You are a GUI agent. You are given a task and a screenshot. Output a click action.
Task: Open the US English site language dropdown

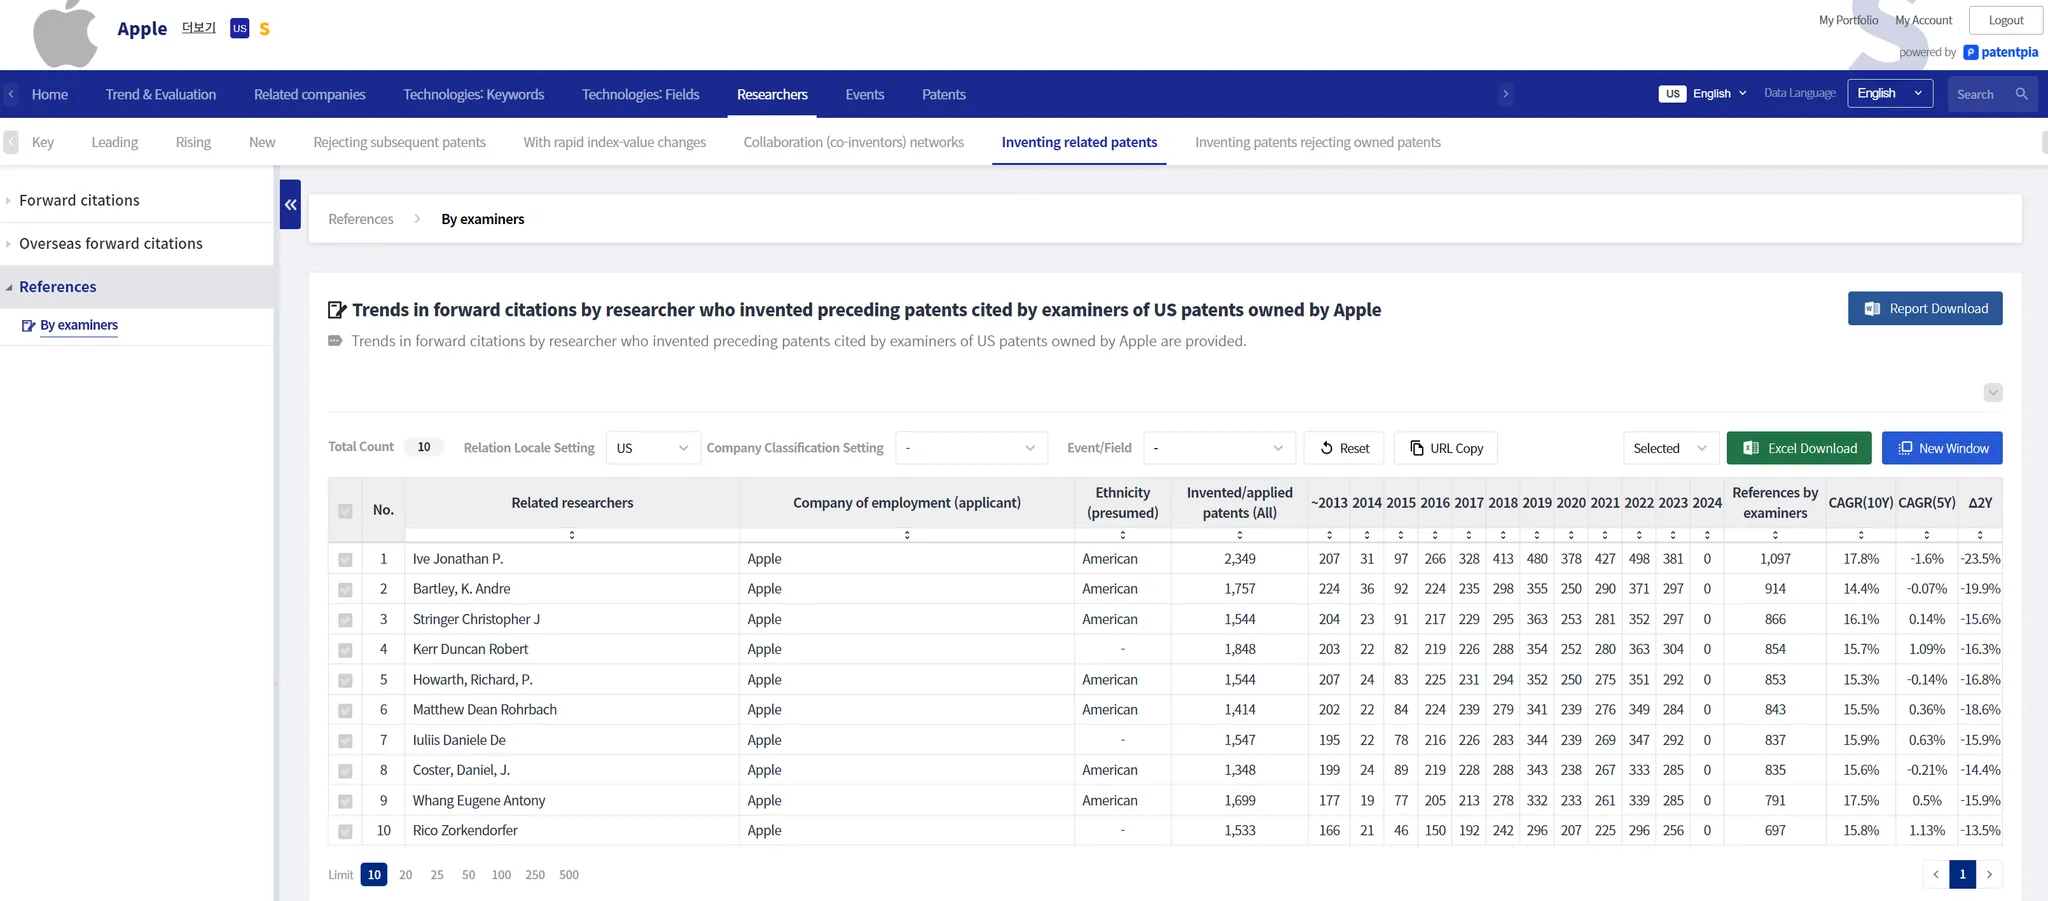(1703, 94)
